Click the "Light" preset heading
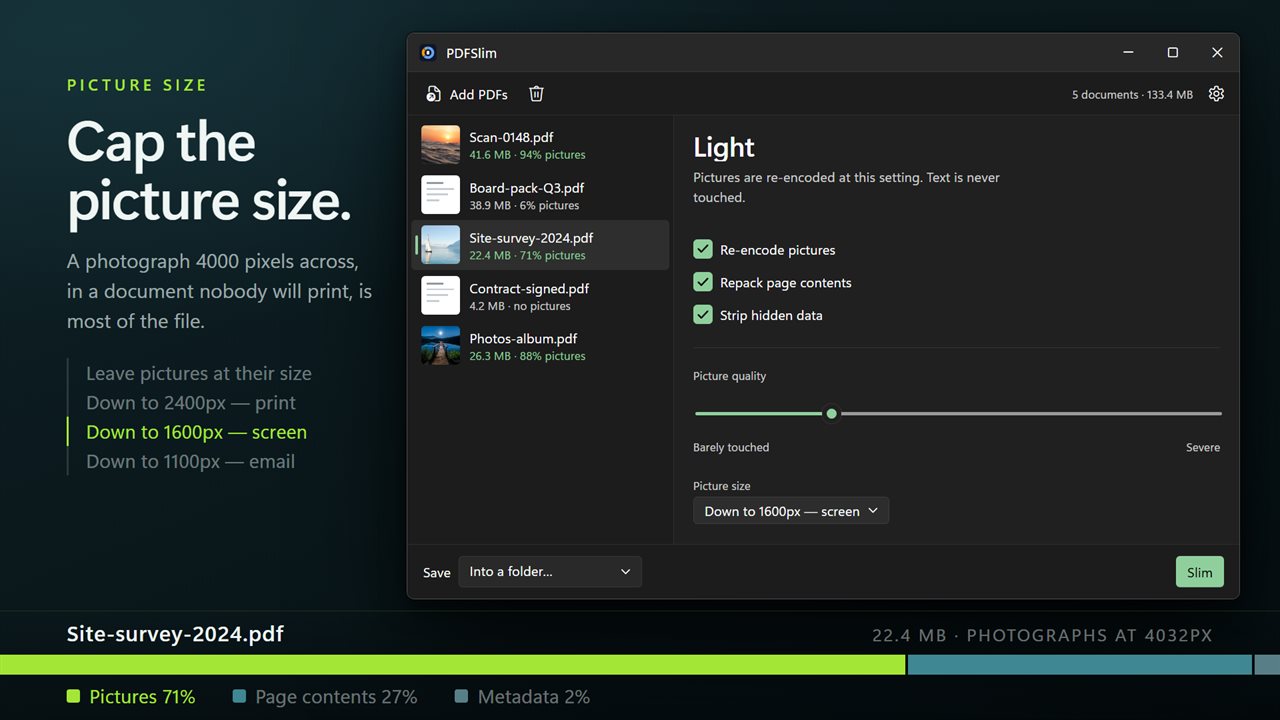This screenshot has width=1280, height=720. 724,148
